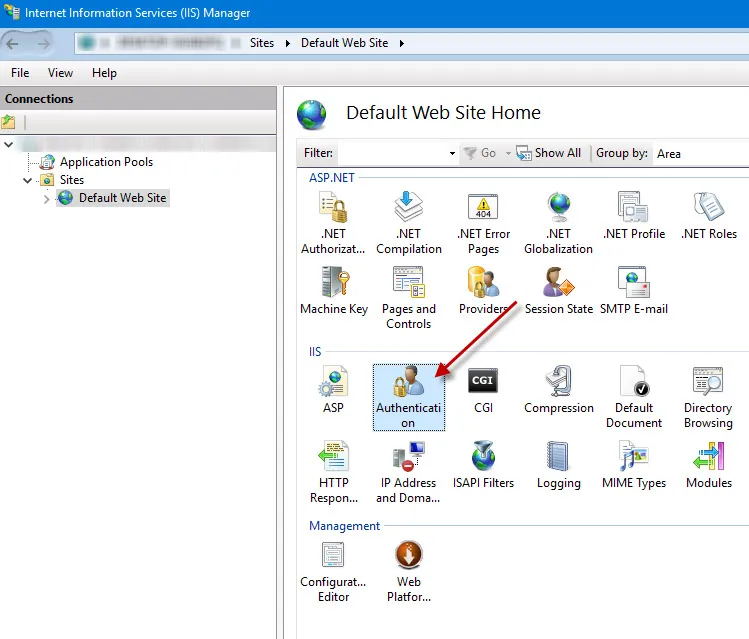Launch the Web Platform Installer
749x639 pixels.
pyautogui.click(x=409, y=572)
